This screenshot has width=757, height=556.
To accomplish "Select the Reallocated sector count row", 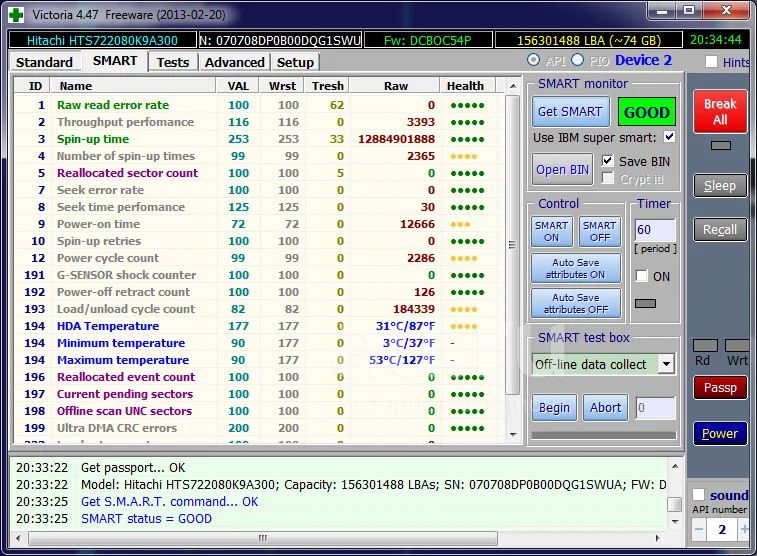I will [258, 173].
